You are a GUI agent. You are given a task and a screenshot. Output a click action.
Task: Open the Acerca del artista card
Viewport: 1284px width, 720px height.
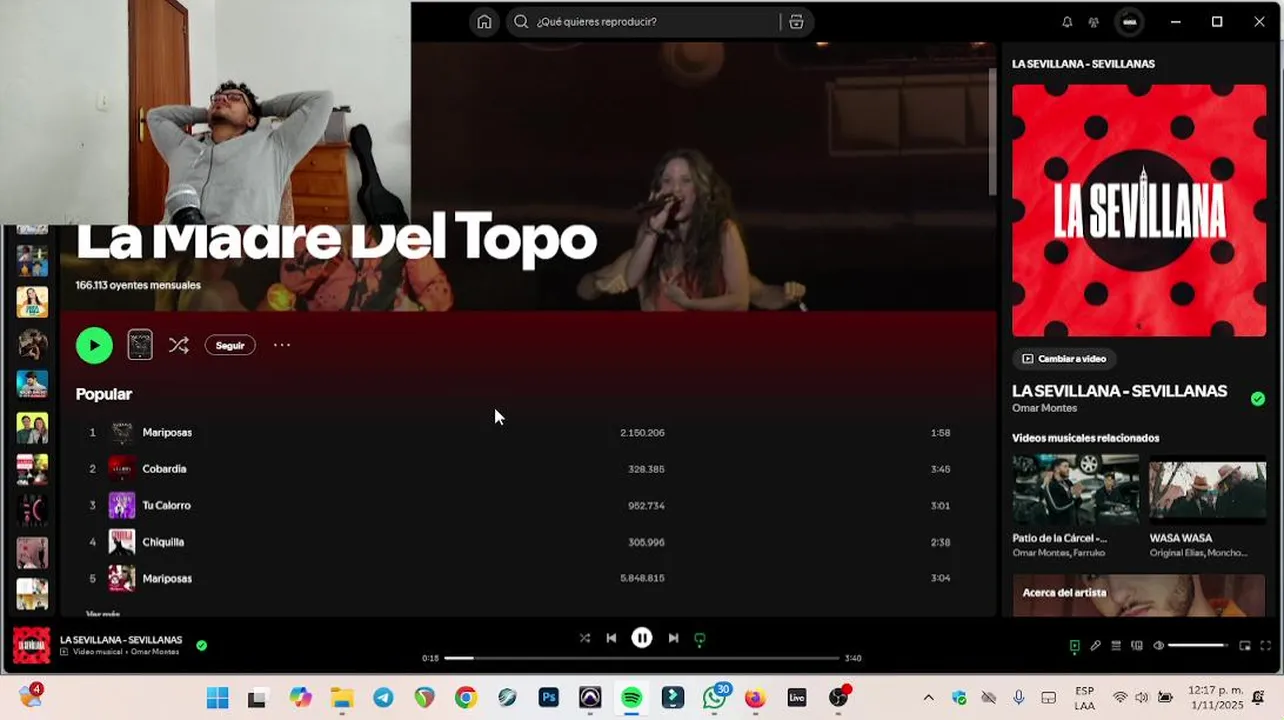[1139, 595]
